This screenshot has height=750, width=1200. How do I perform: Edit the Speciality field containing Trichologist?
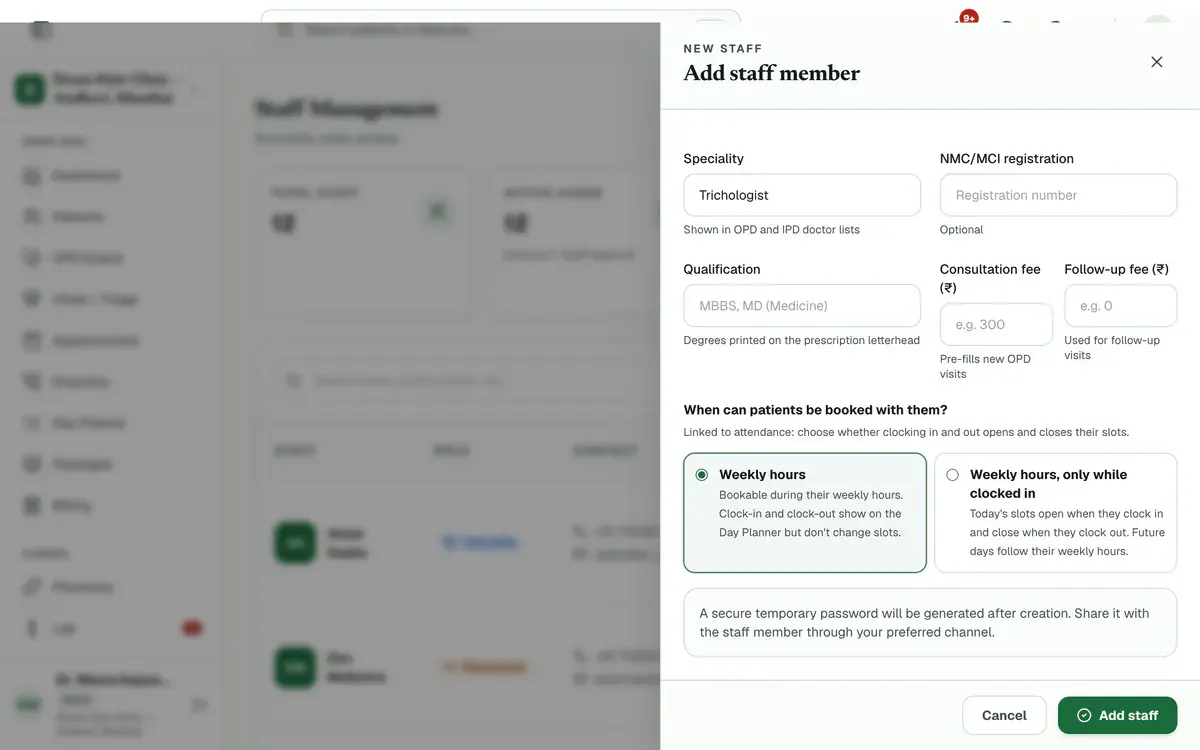tap(802, 195)
